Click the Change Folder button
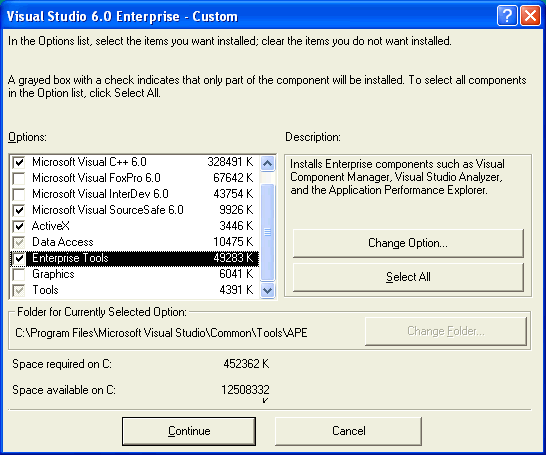 click(446, 331)
